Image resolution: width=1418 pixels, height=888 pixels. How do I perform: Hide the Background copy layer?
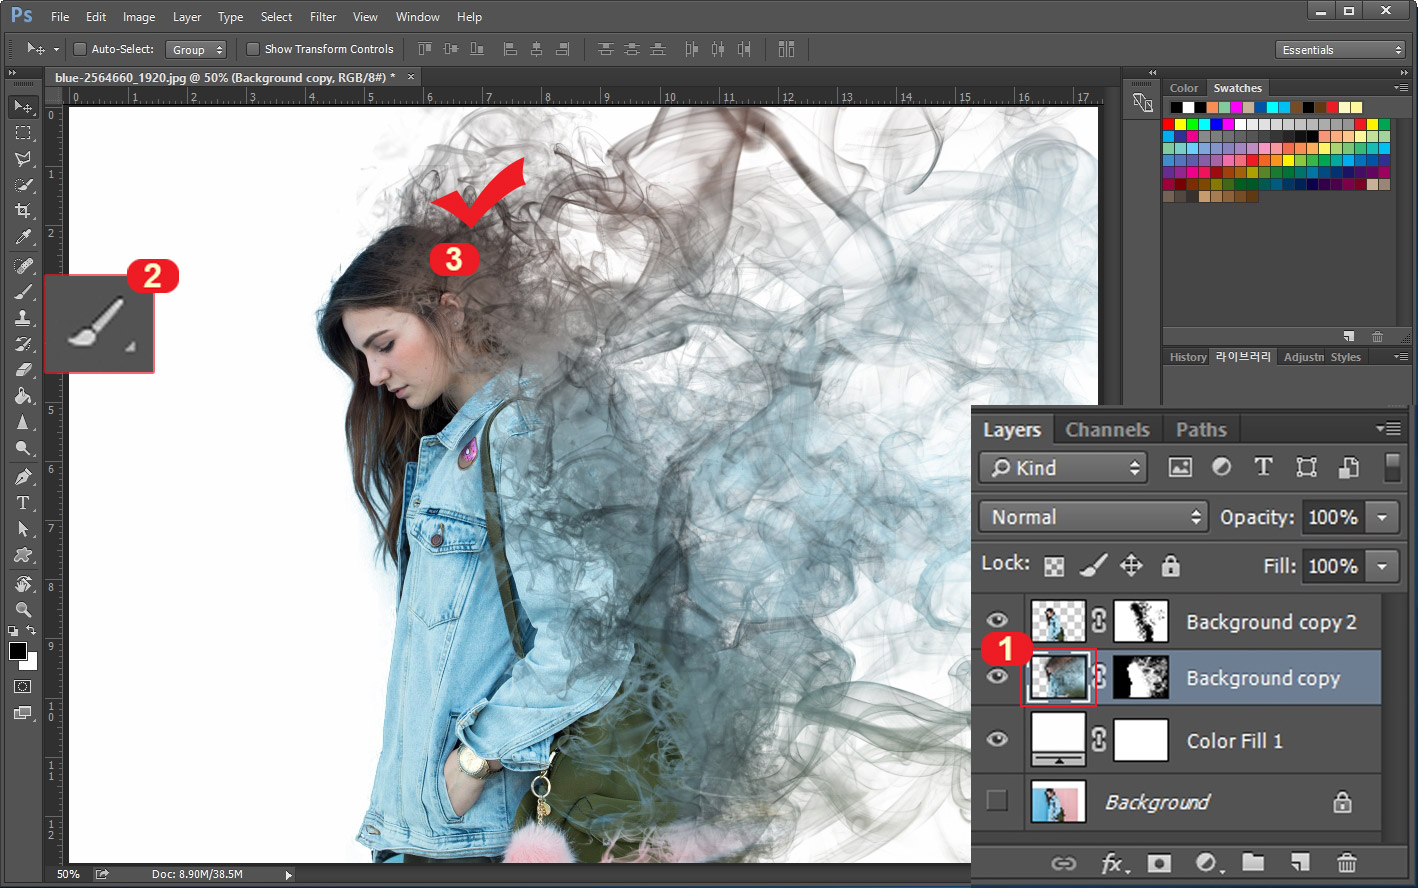click(x=997, y=677)
